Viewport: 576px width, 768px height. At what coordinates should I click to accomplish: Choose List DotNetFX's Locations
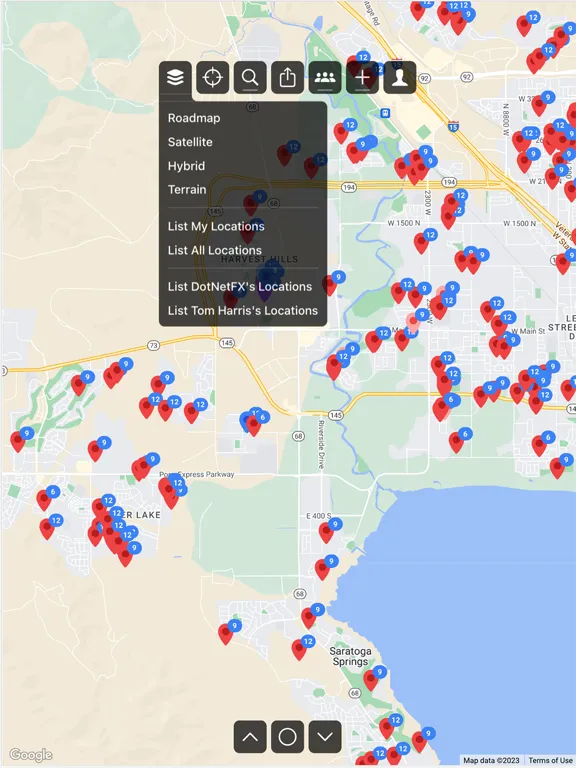pyautogui.click(x=240, y=287)
